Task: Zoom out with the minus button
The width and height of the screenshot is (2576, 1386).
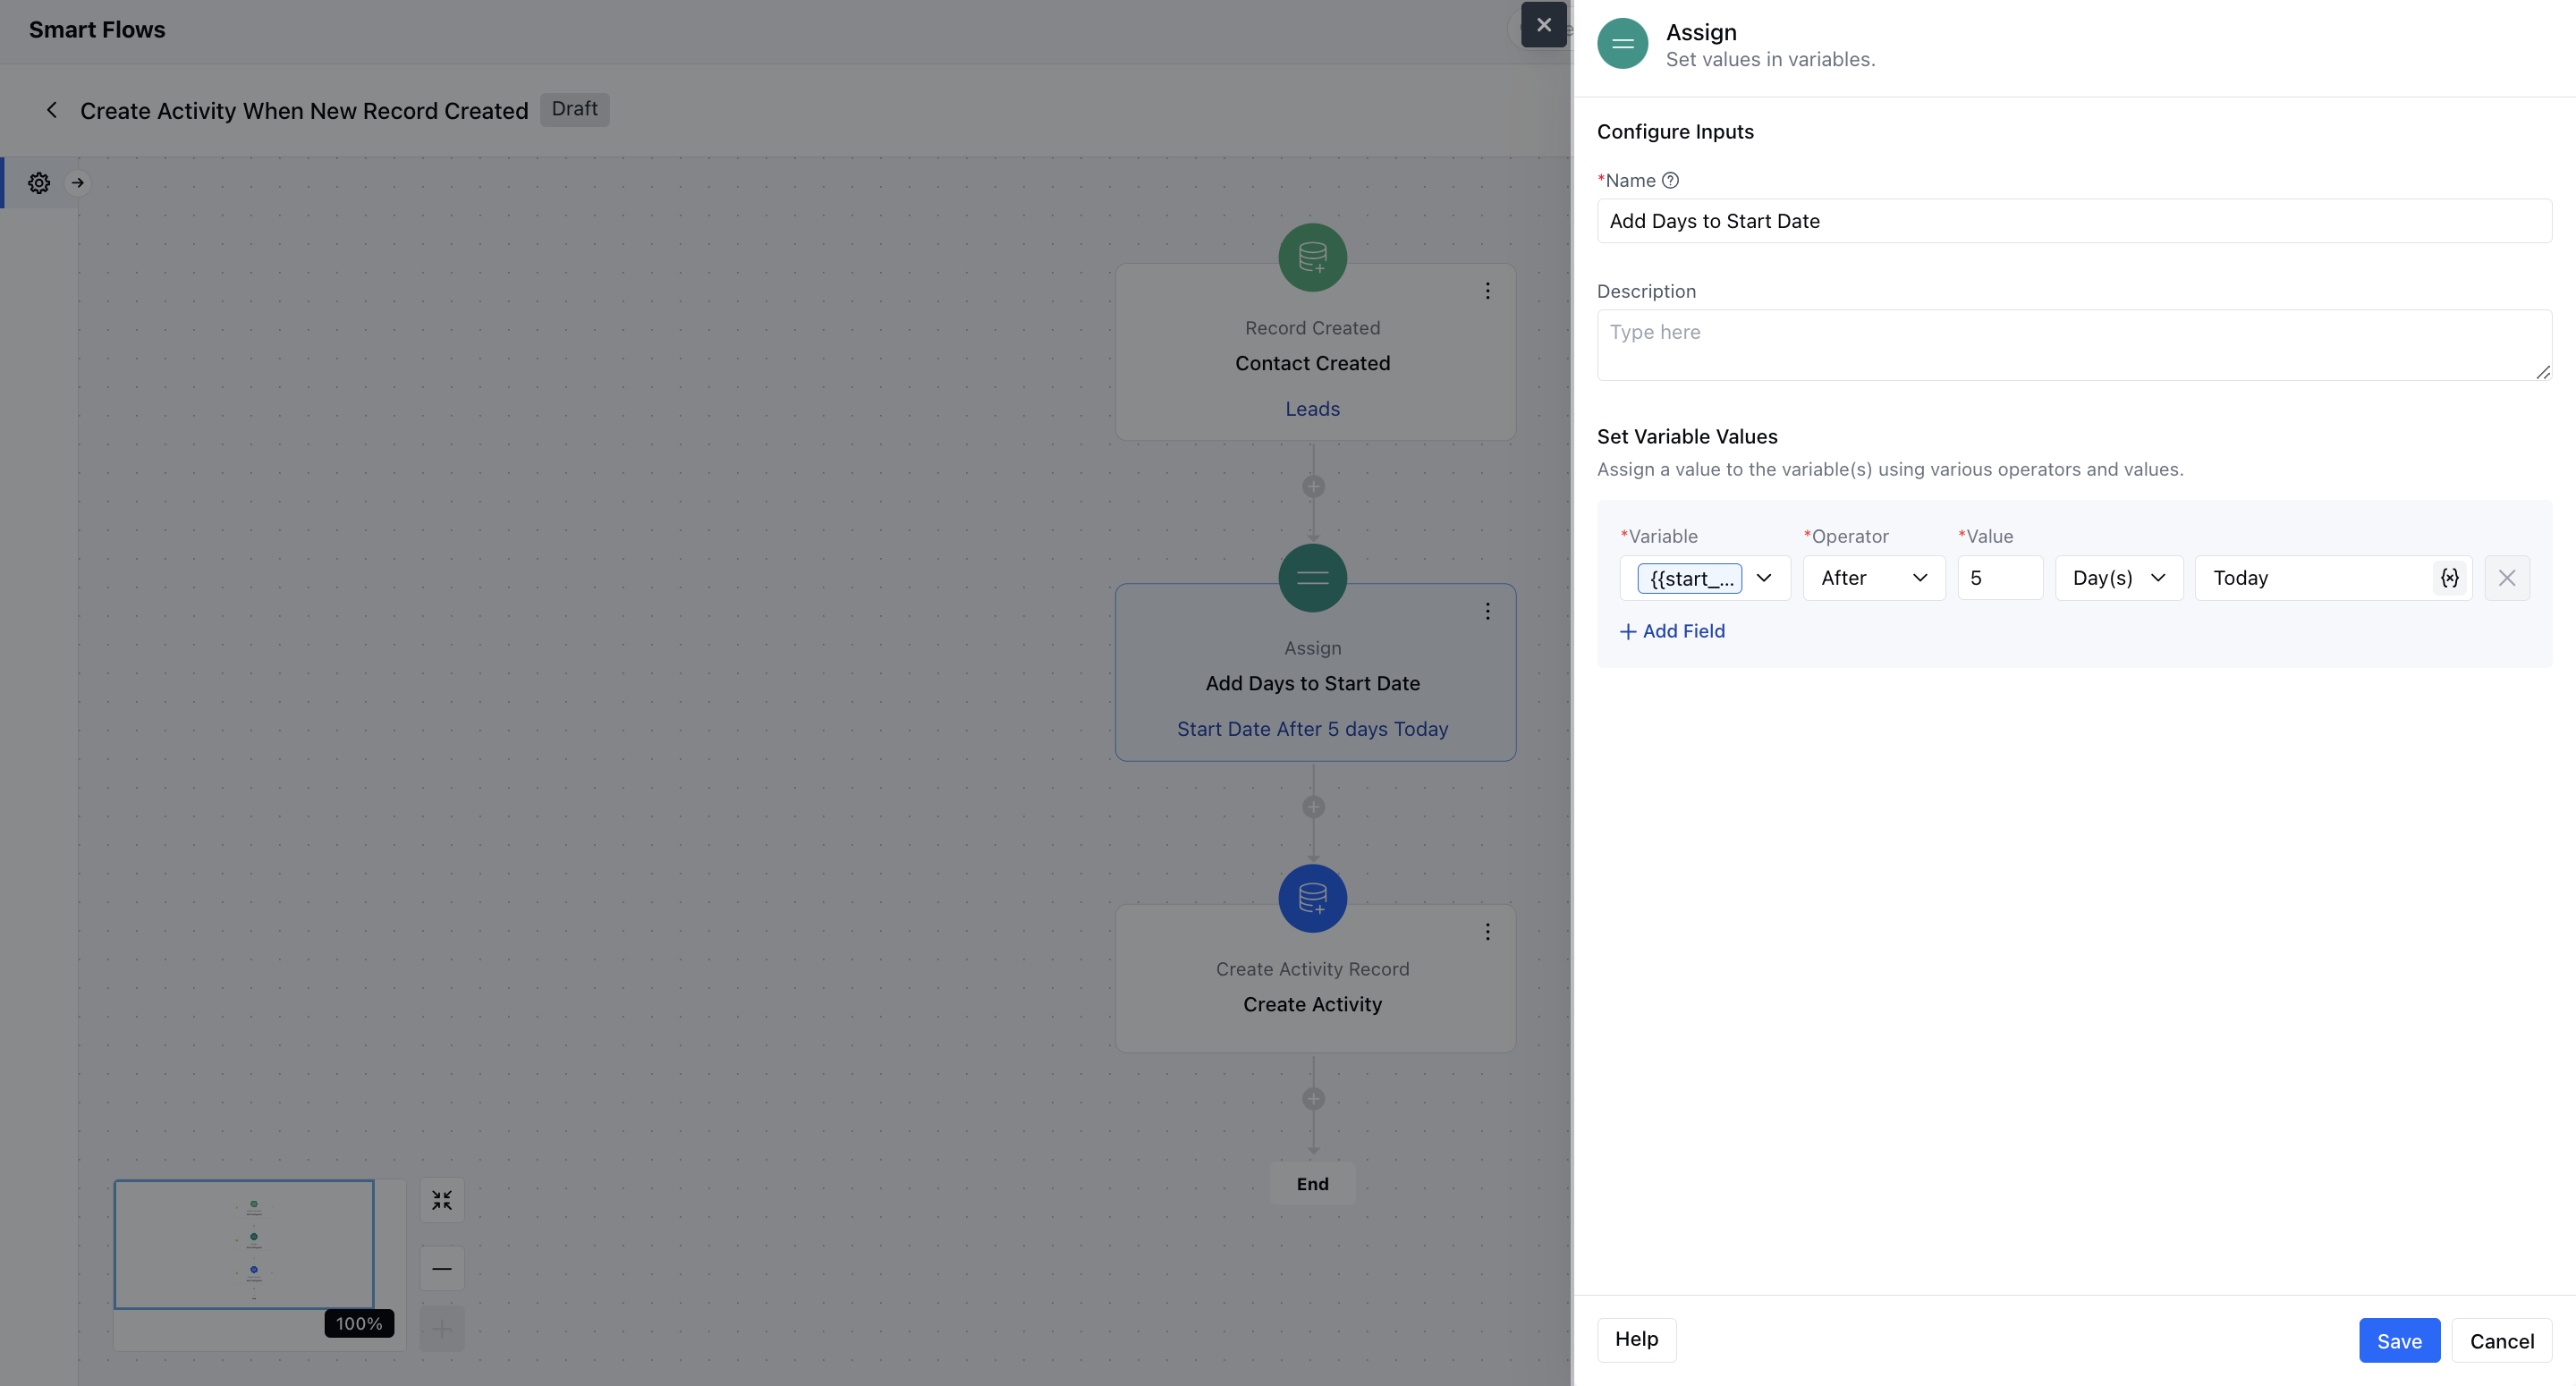Action: tap(442, 1268)
